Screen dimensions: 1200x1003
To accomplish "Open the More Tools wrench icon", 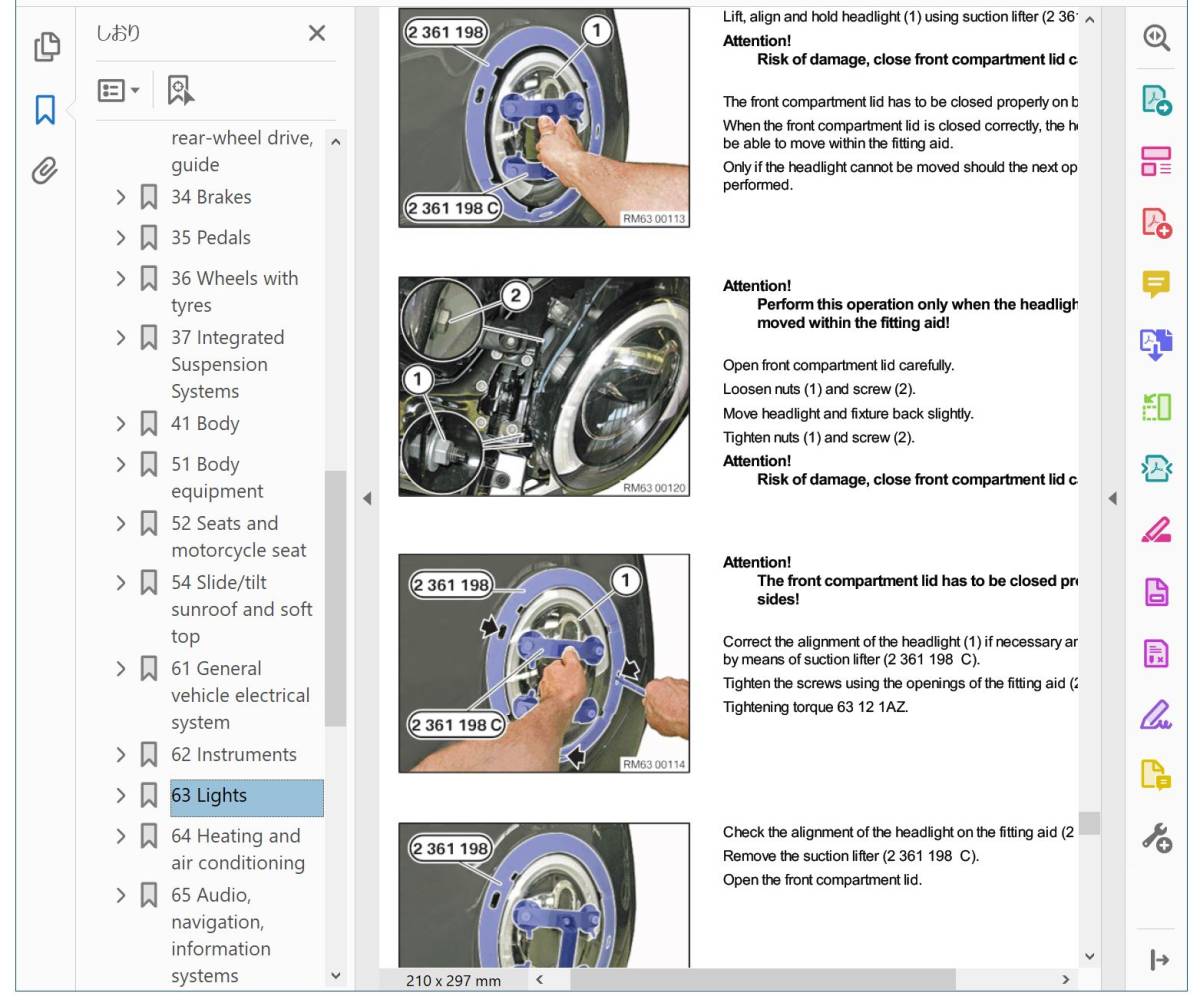I will tap(1156, 838).
